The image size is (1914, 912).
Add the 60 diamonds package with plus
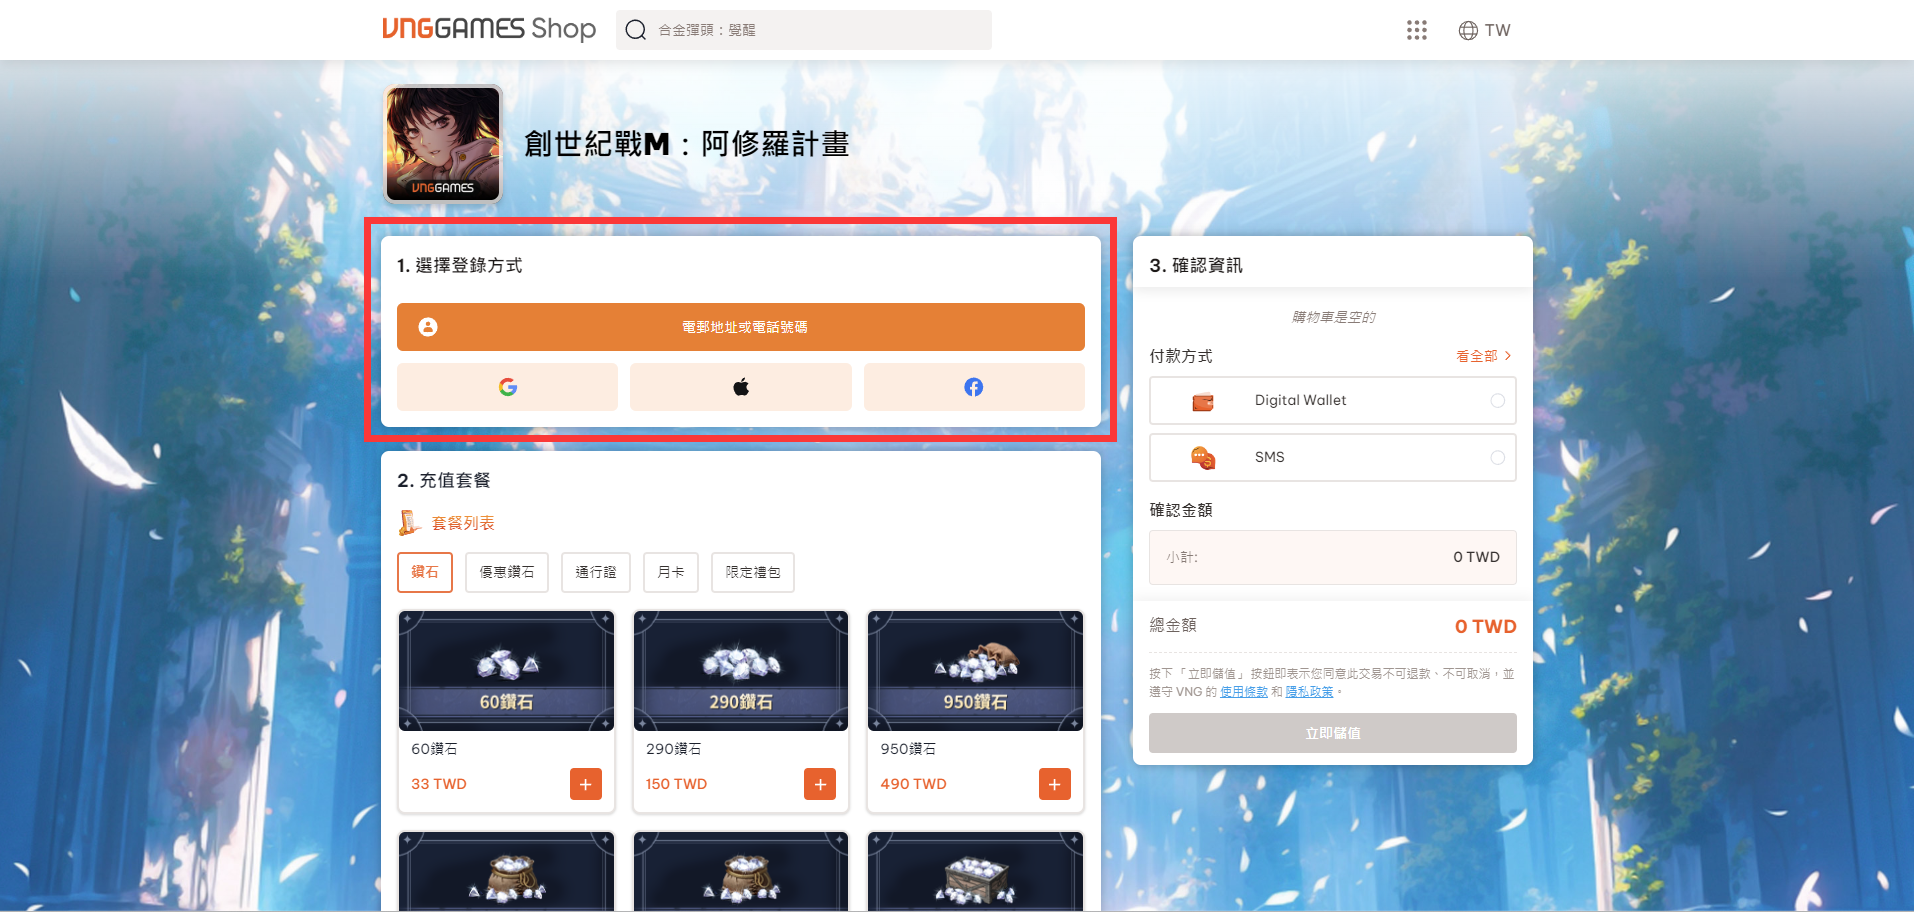click(x=585, y=784)
